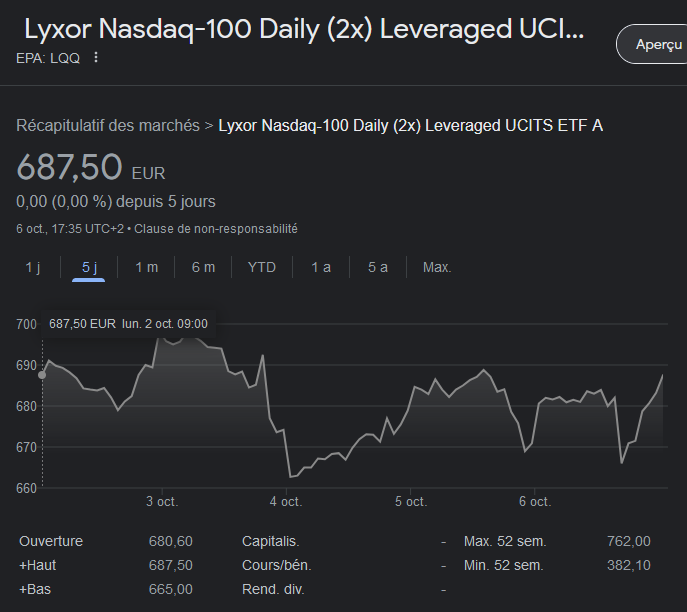Open the three-dot menu beside EPA: LQQ
687x612 pixels.
[96, 57]
